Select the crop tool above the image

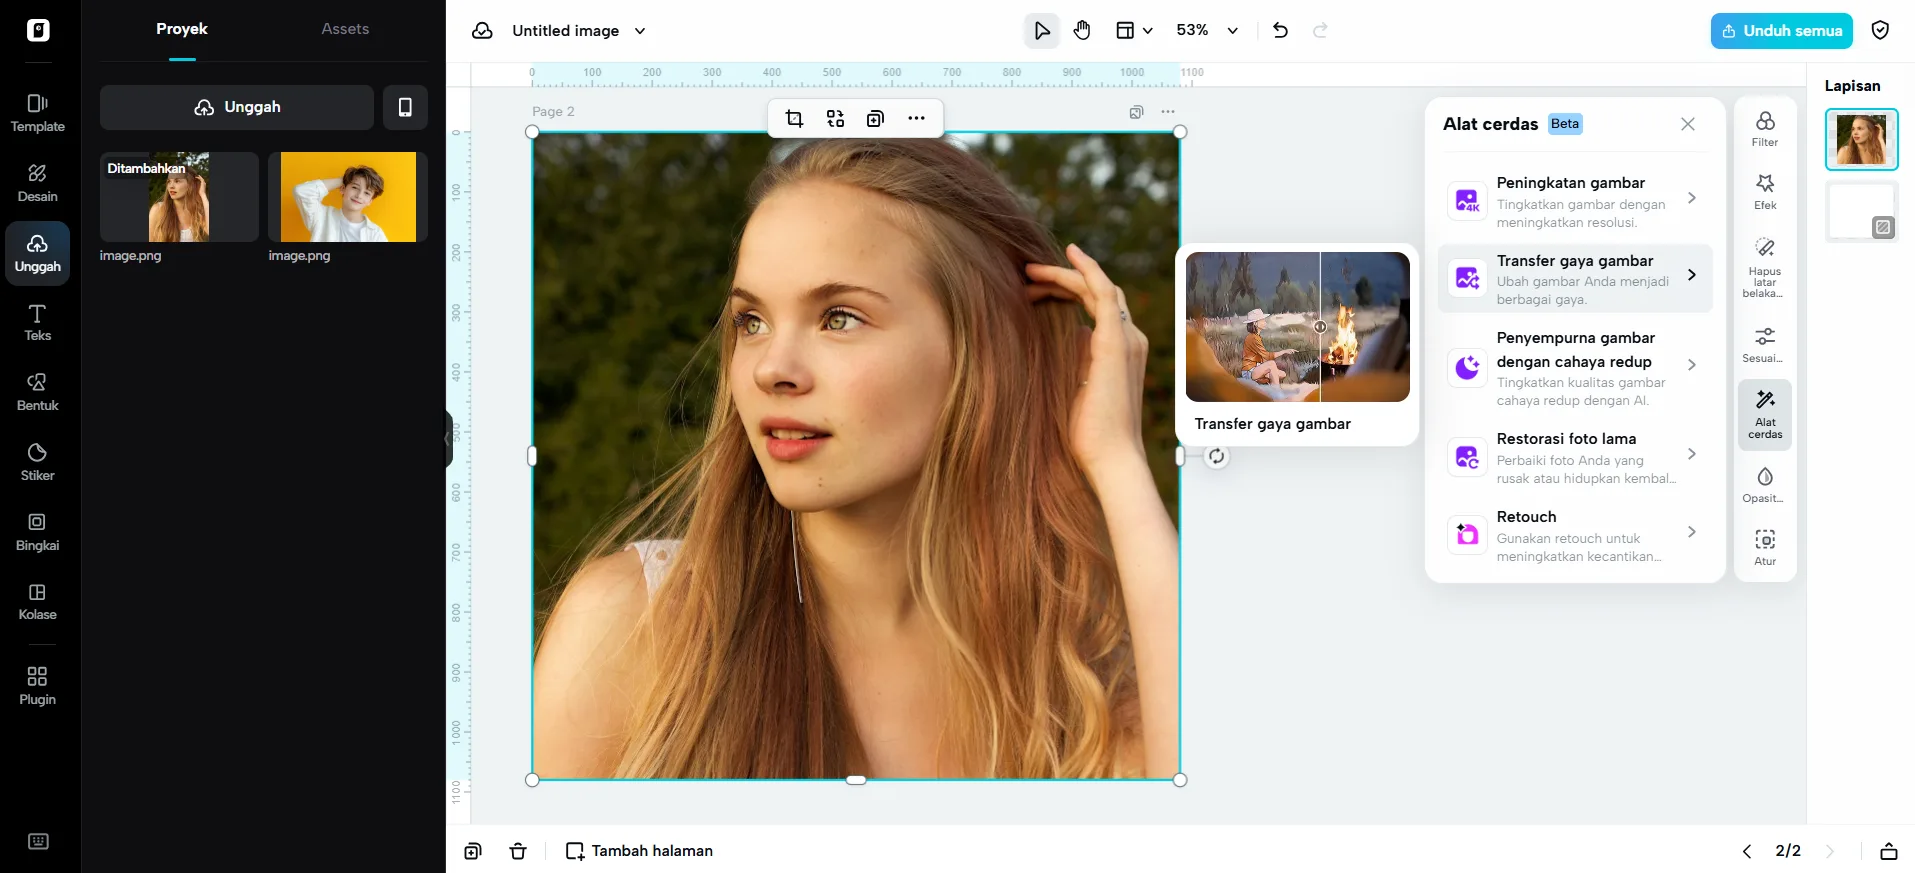(794, 119)
